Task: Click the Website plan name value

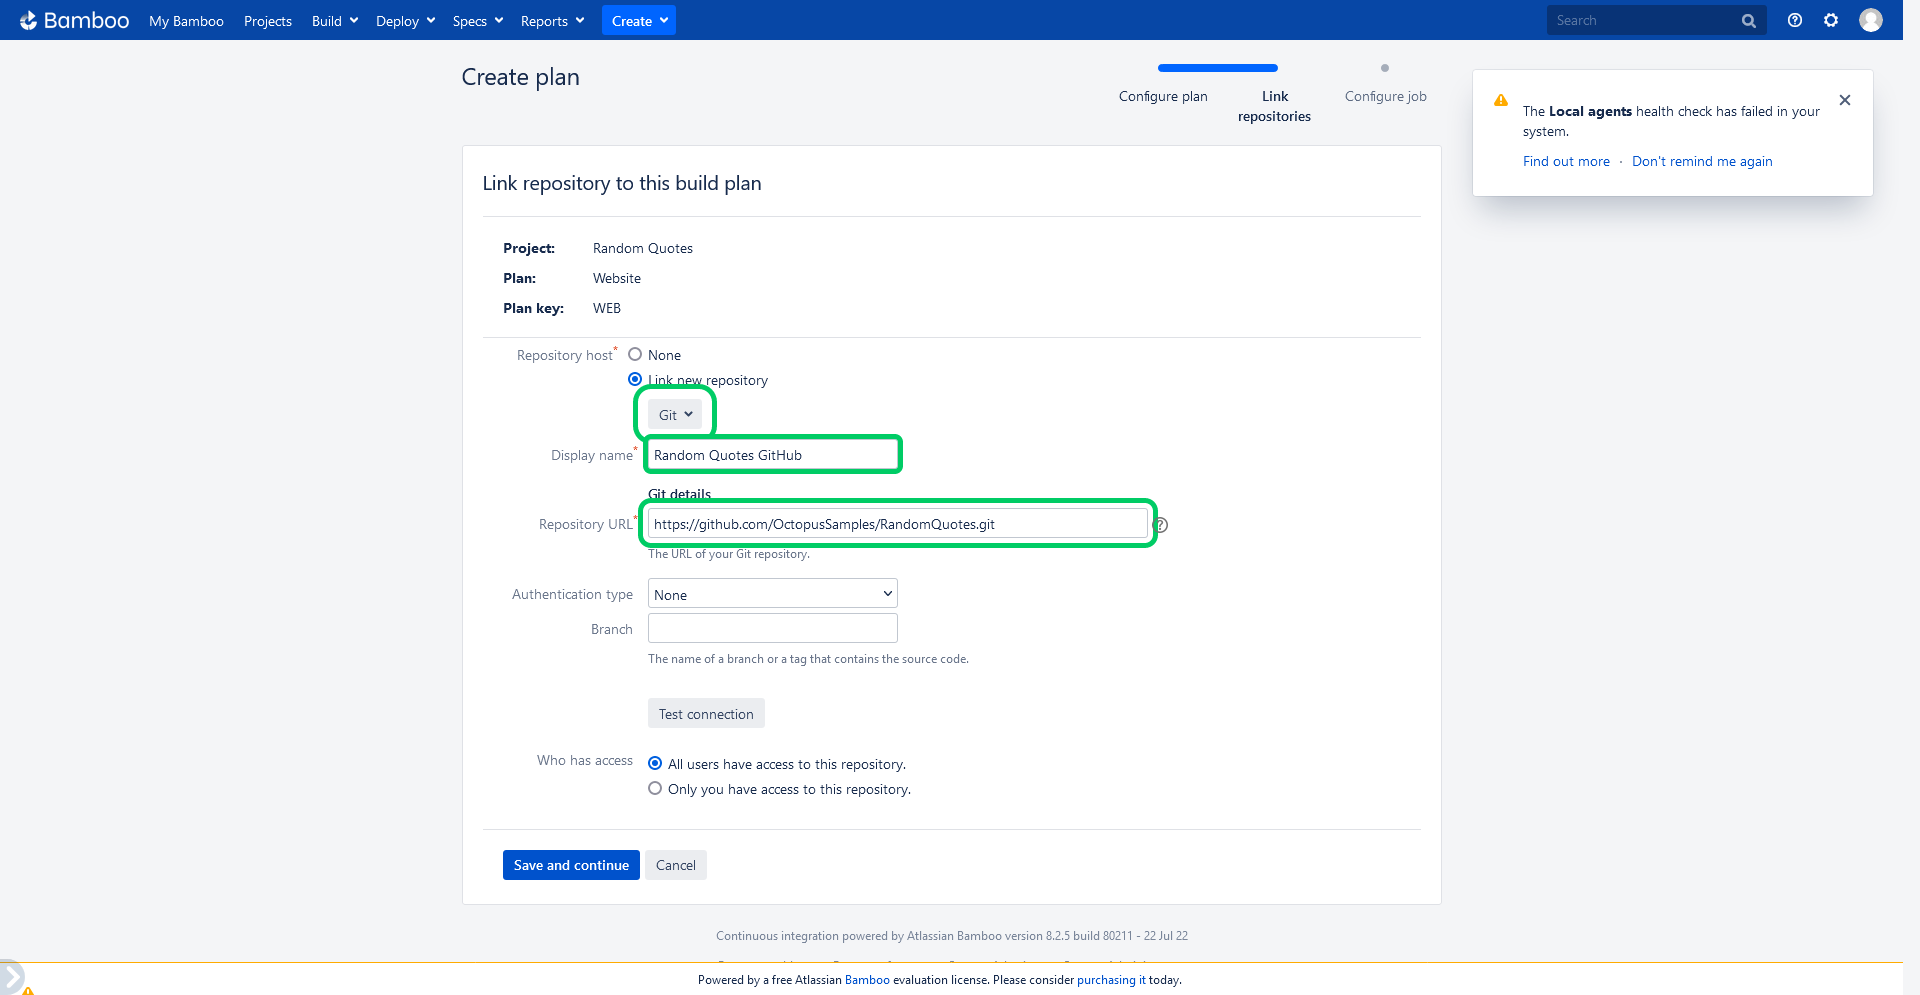Action: pos(617,278)
